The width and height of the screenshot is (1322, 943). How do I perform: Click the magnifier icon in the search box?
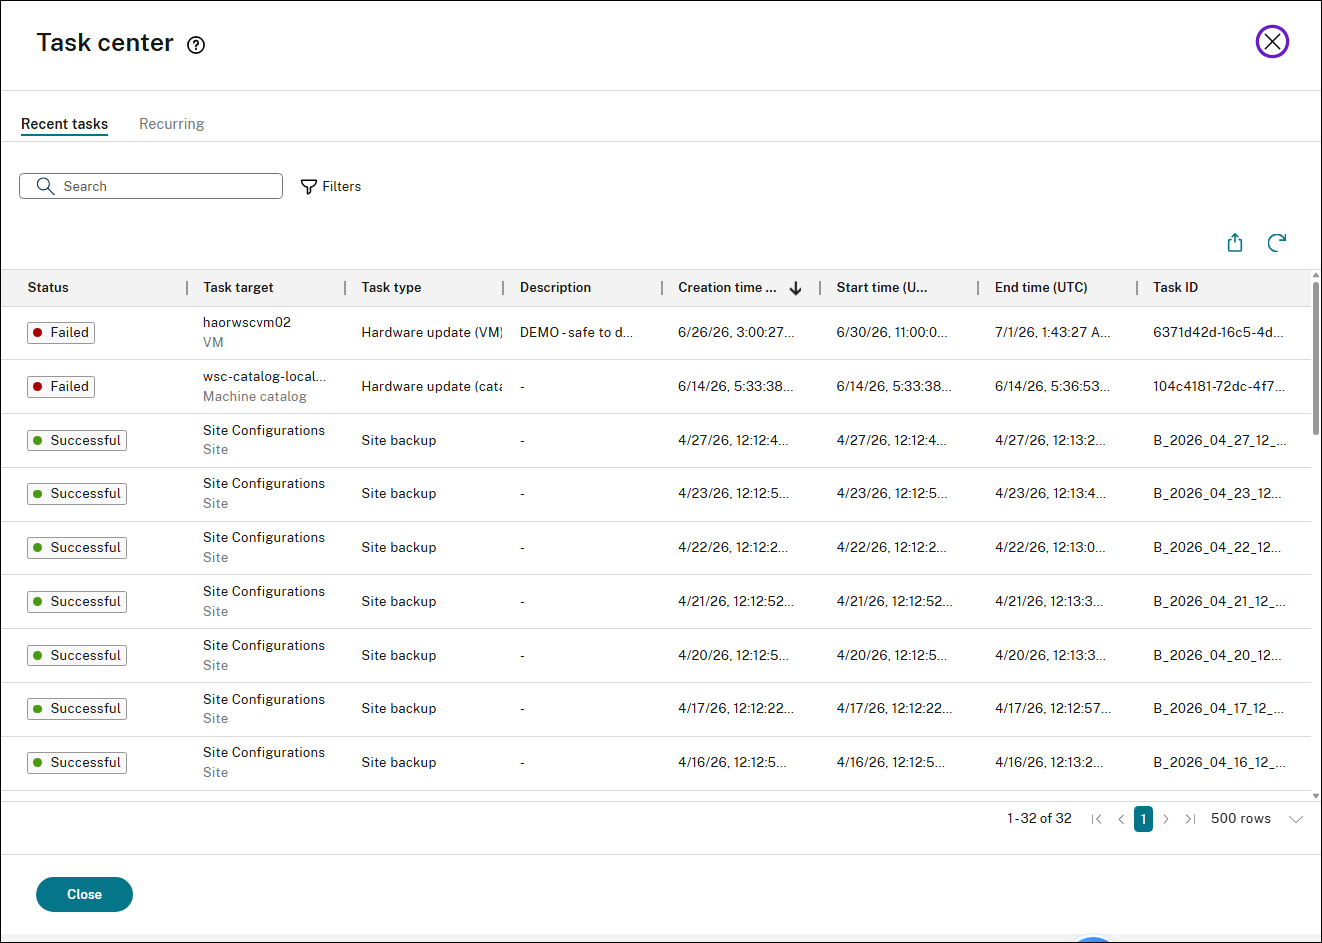(x=45, y=186)
